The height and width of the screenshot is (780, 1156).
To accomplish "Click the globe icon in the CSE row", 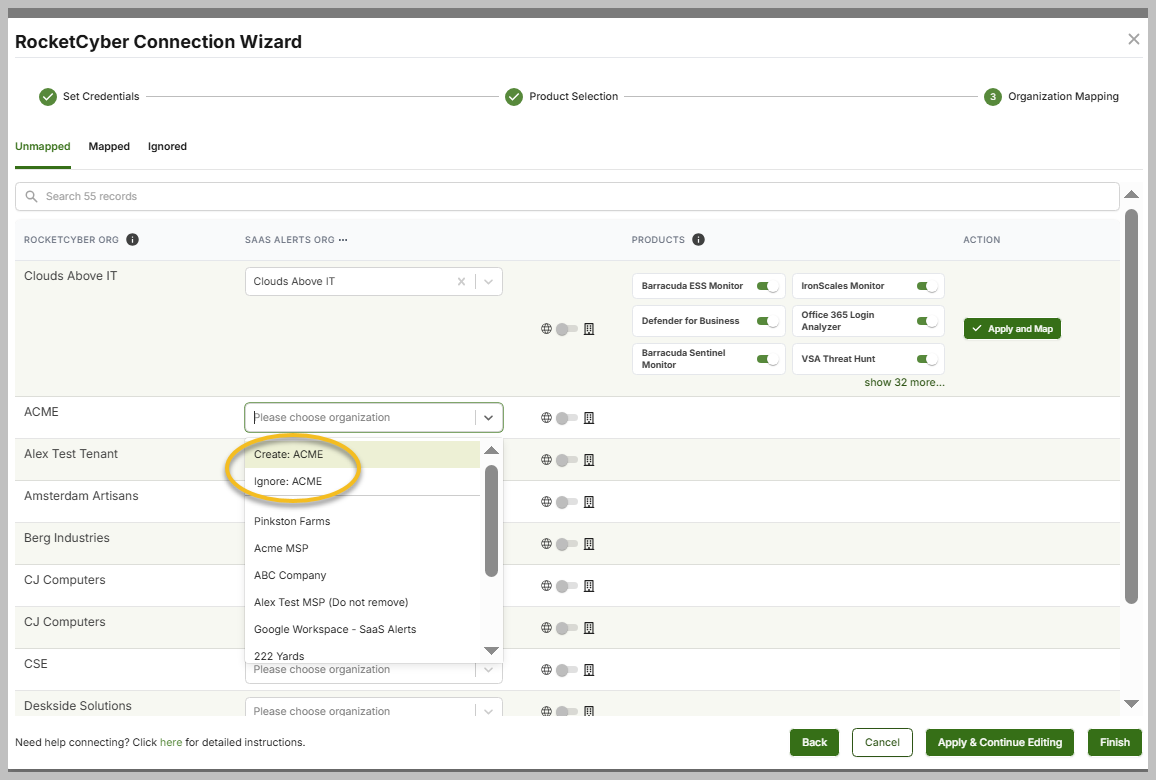I will tap(546, 670).
